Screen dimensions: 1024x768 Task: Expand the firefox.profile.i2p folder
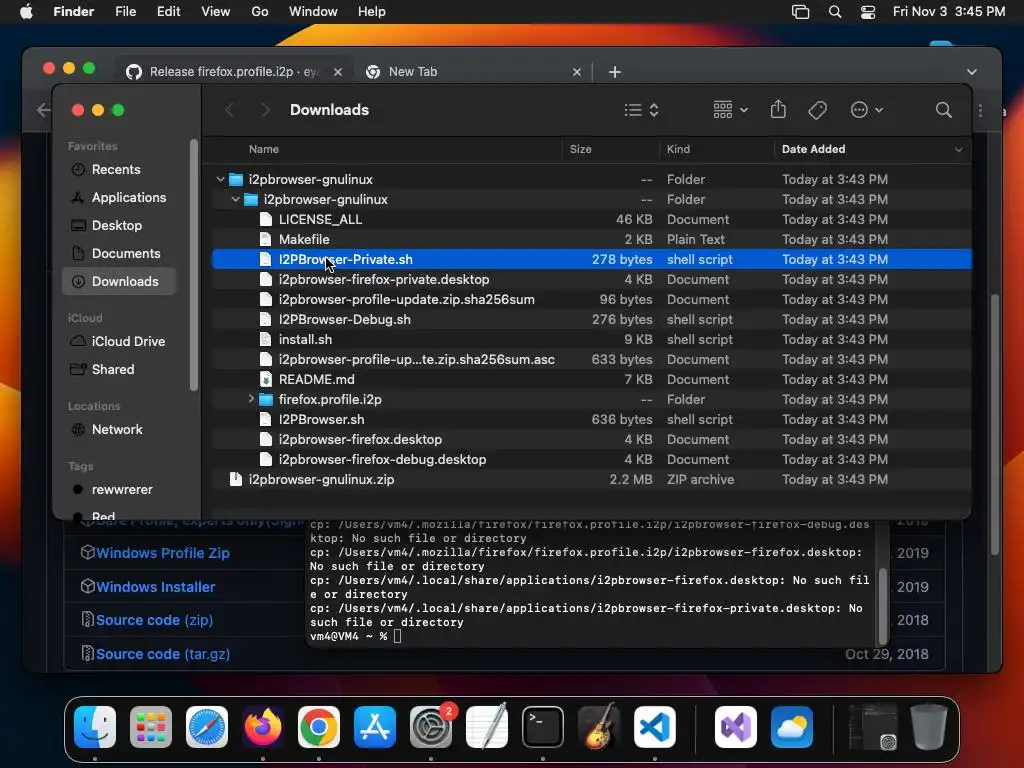251,398
